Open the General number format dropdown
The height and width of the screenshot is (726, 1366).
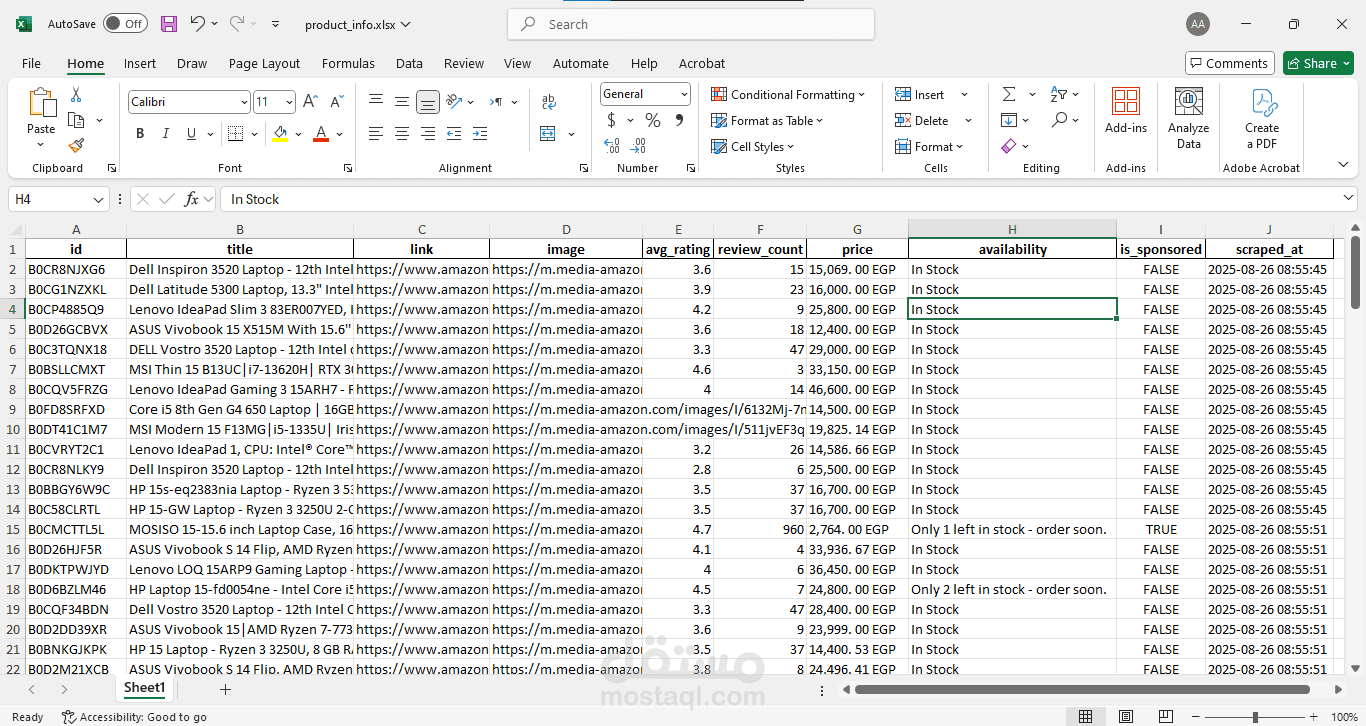click(684, 94)
